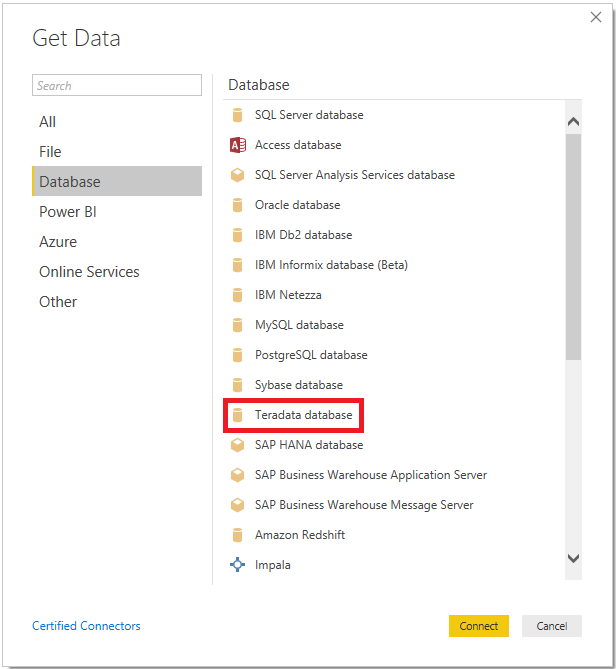Click the SQL Server database cylinder icon

point(237,115)
